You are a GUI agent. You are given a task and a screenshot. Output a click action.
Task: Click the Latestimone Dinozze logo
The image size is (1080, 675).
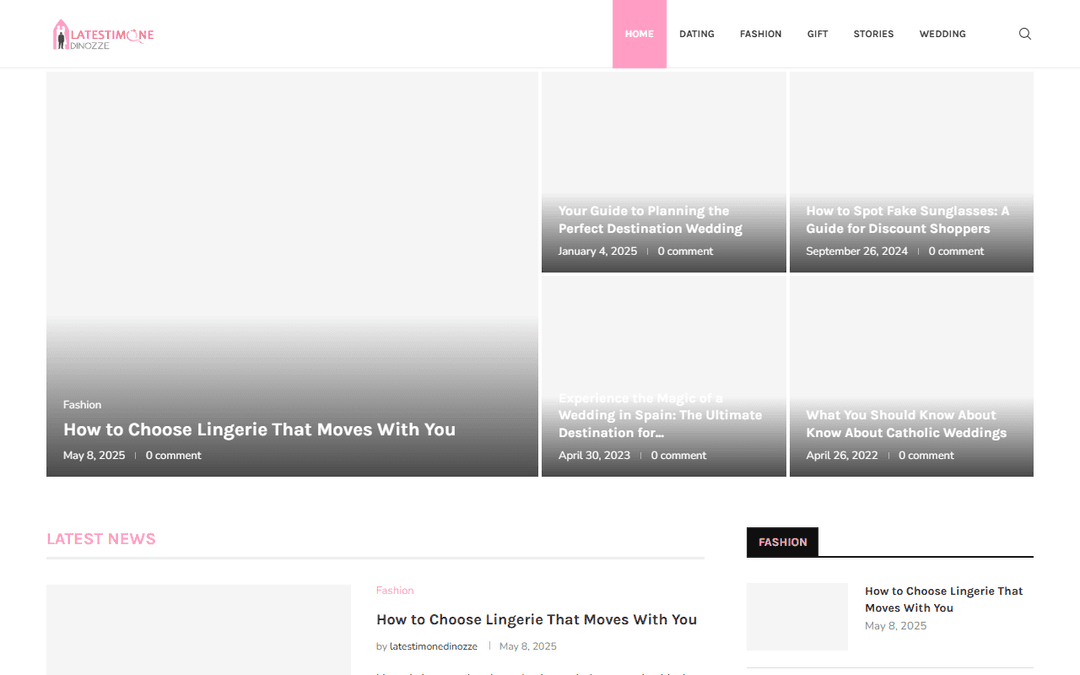coord(103,34)
